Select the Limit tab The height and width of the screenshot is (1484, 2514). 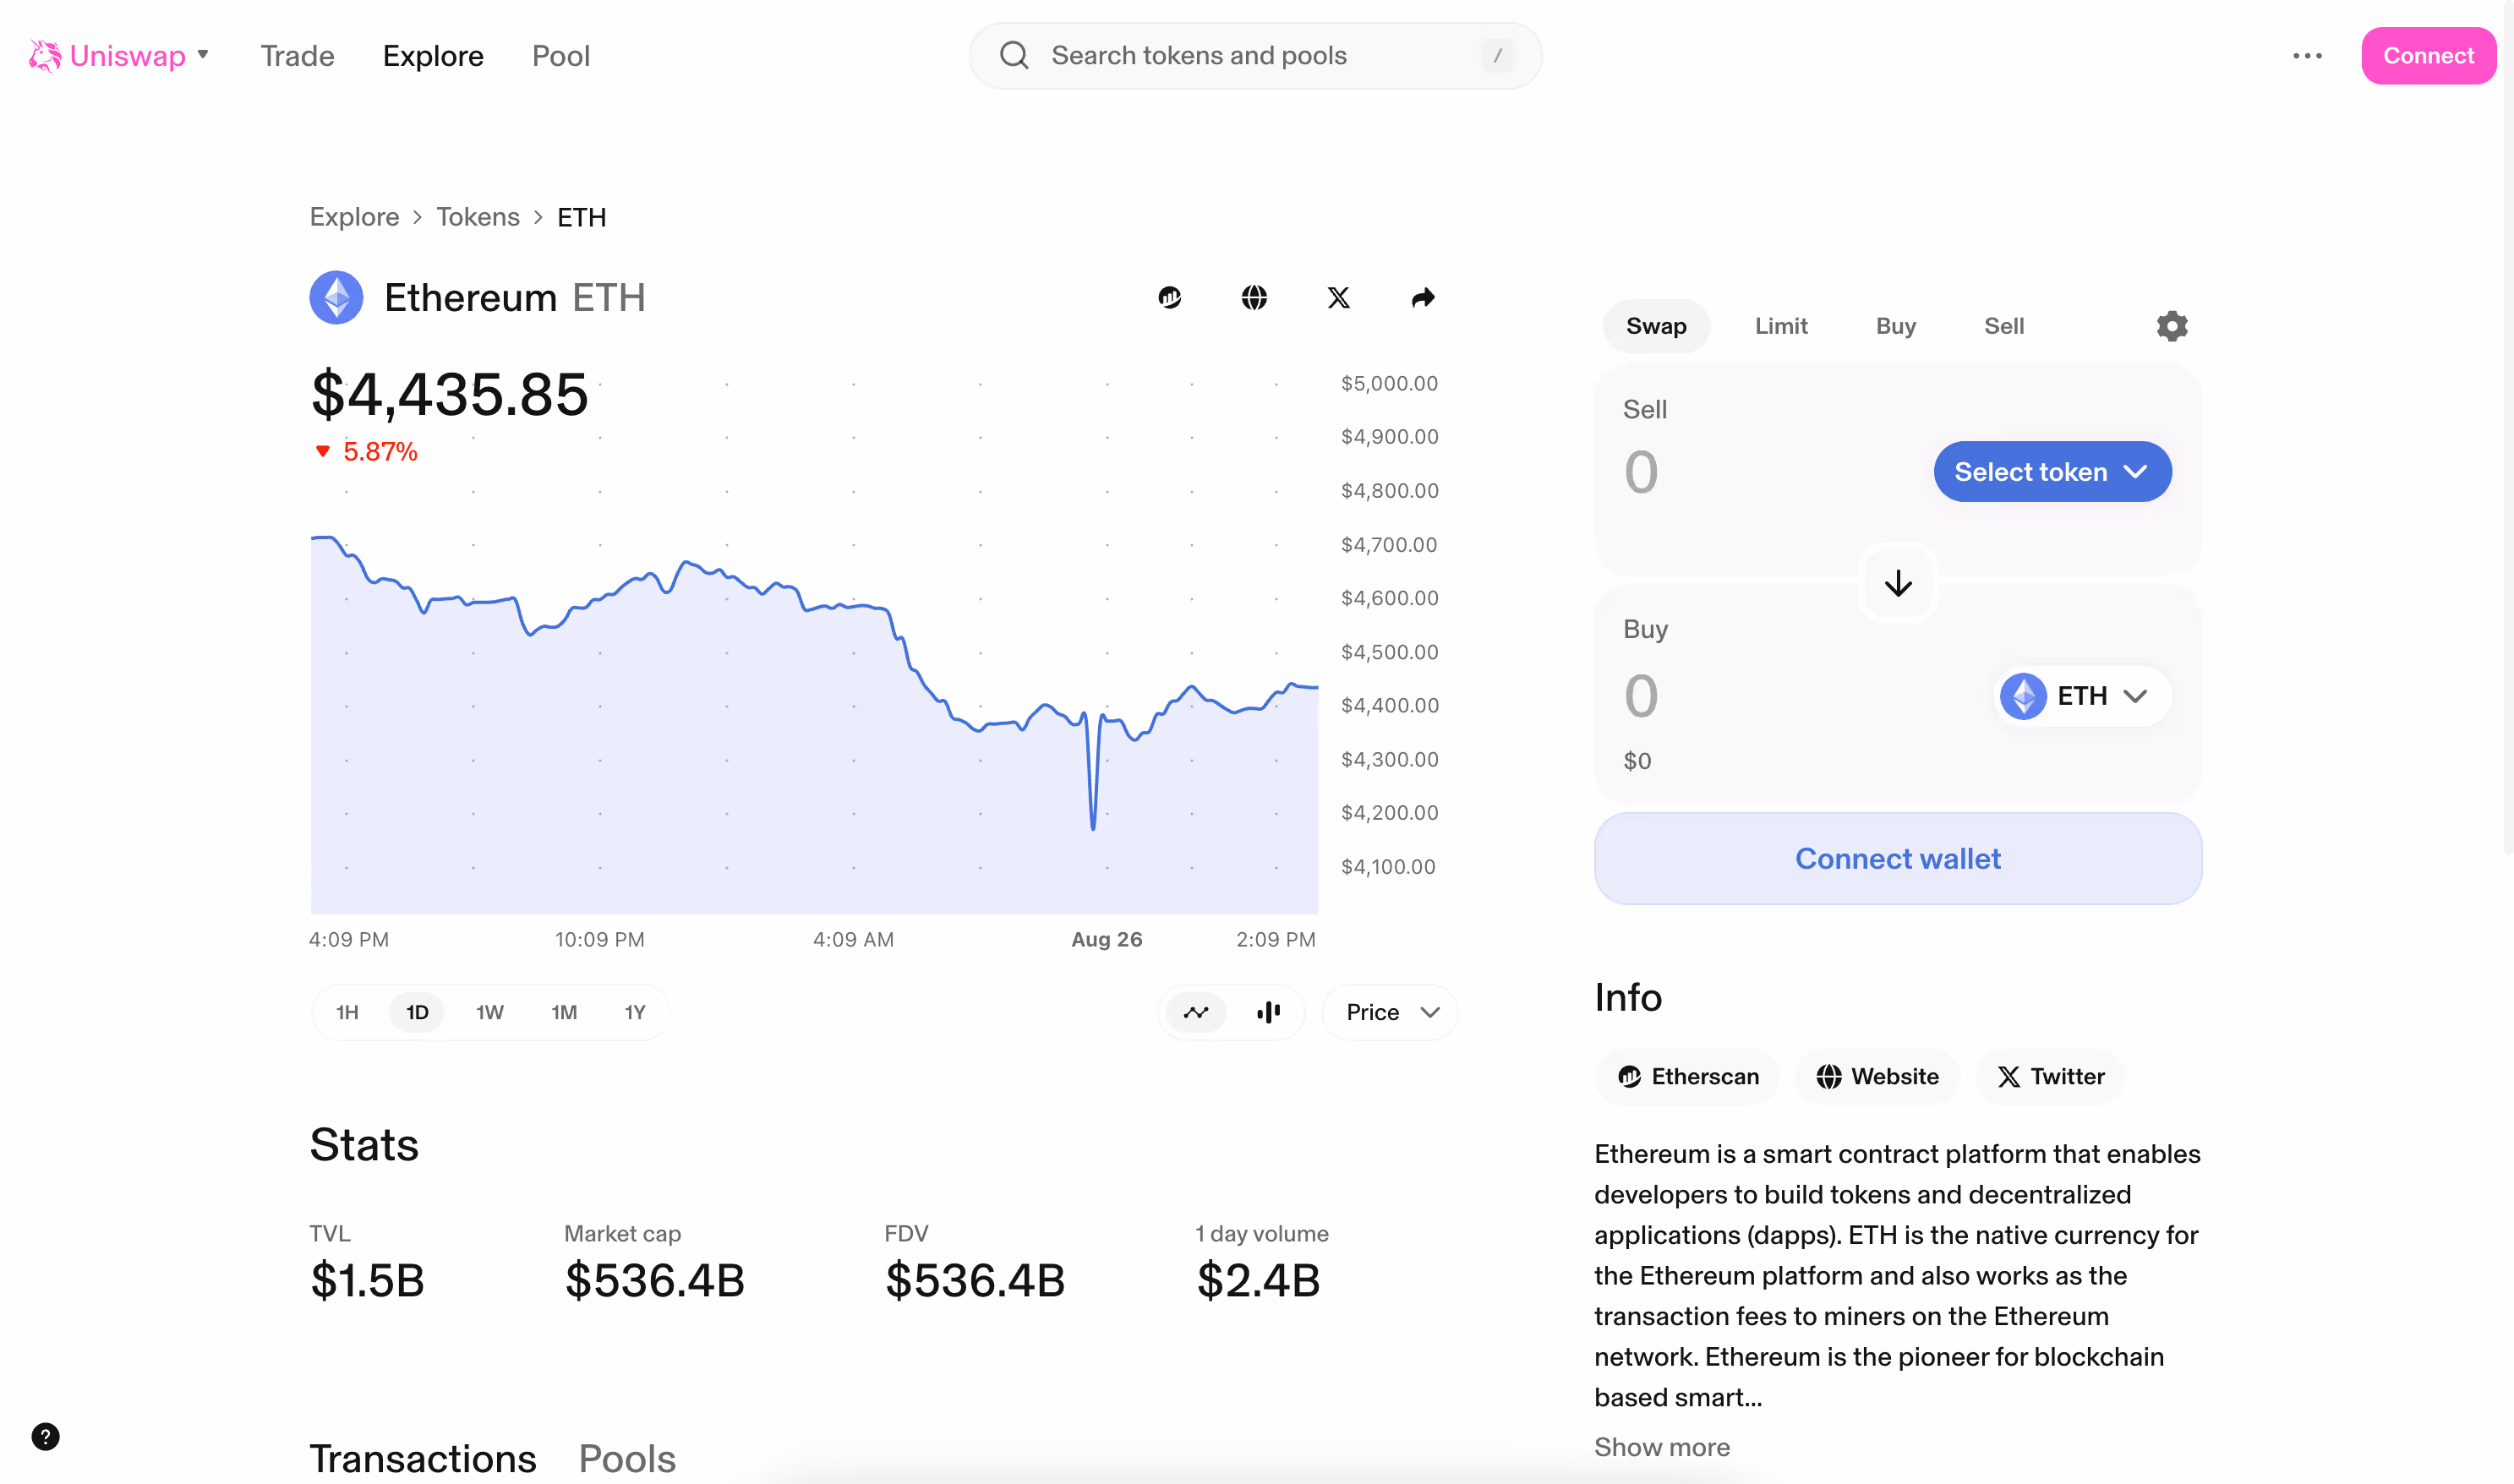(x=1781, y=326)
